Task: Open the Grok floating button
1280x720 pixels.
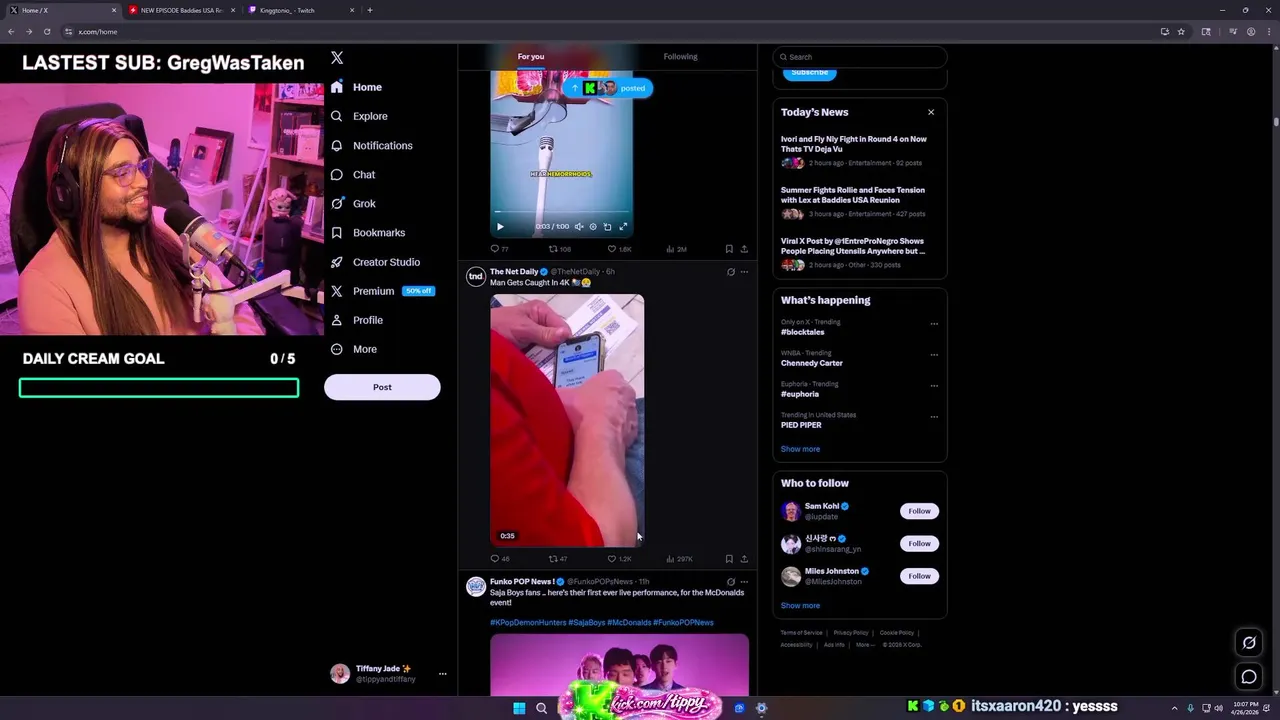Action: (1249, 643)
